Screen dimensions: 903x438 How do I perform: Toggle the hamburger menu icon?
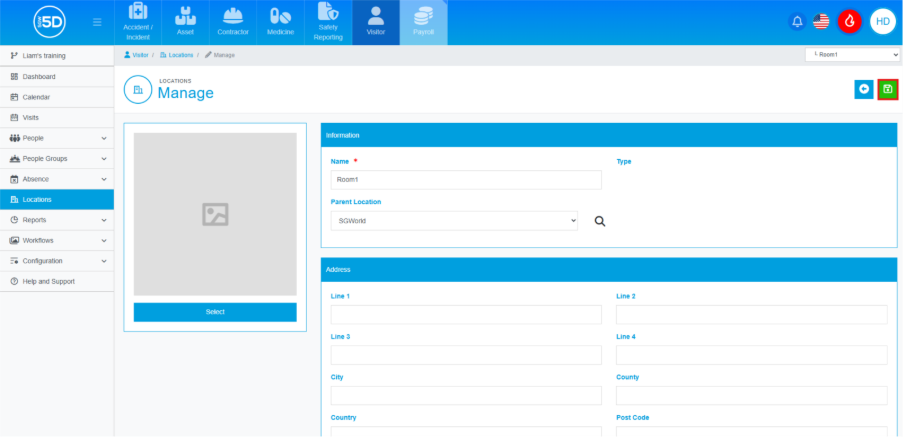coord(96,22)
